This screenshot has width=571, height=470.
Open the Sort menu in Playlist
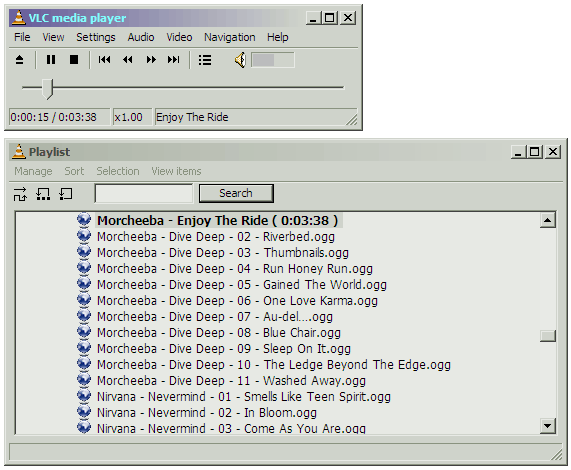pyautogui.click(x=74, y=171)
